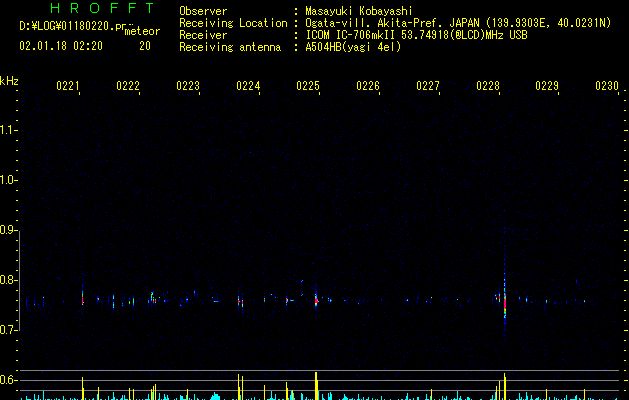This screenshot has width=629, height=400.
Task: Select antenna value A504HB(yagi 4el)
Action: (x=353, y=47)
